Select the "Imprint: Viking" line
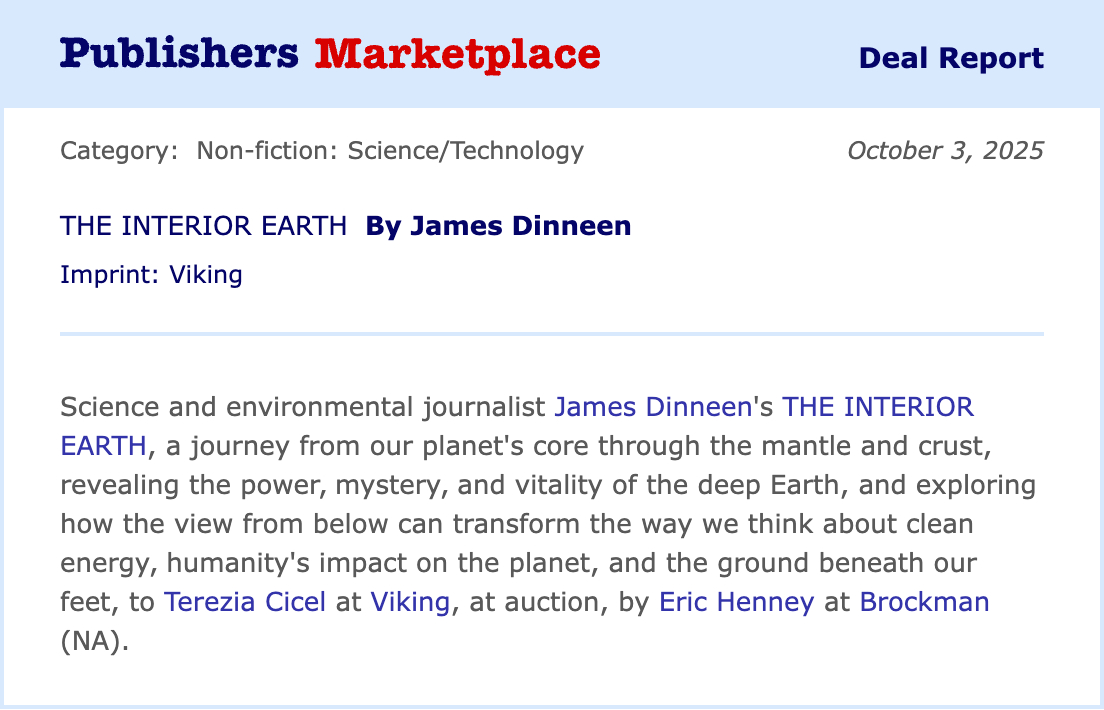Image resolution: width=1104 pixels, height=710 pixels. pos(151,274)
